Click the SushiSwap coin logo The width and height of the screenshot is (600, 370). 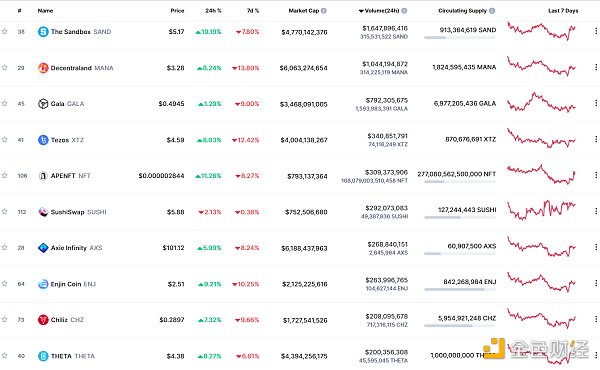pyautogui.click(x=43, y=212)
